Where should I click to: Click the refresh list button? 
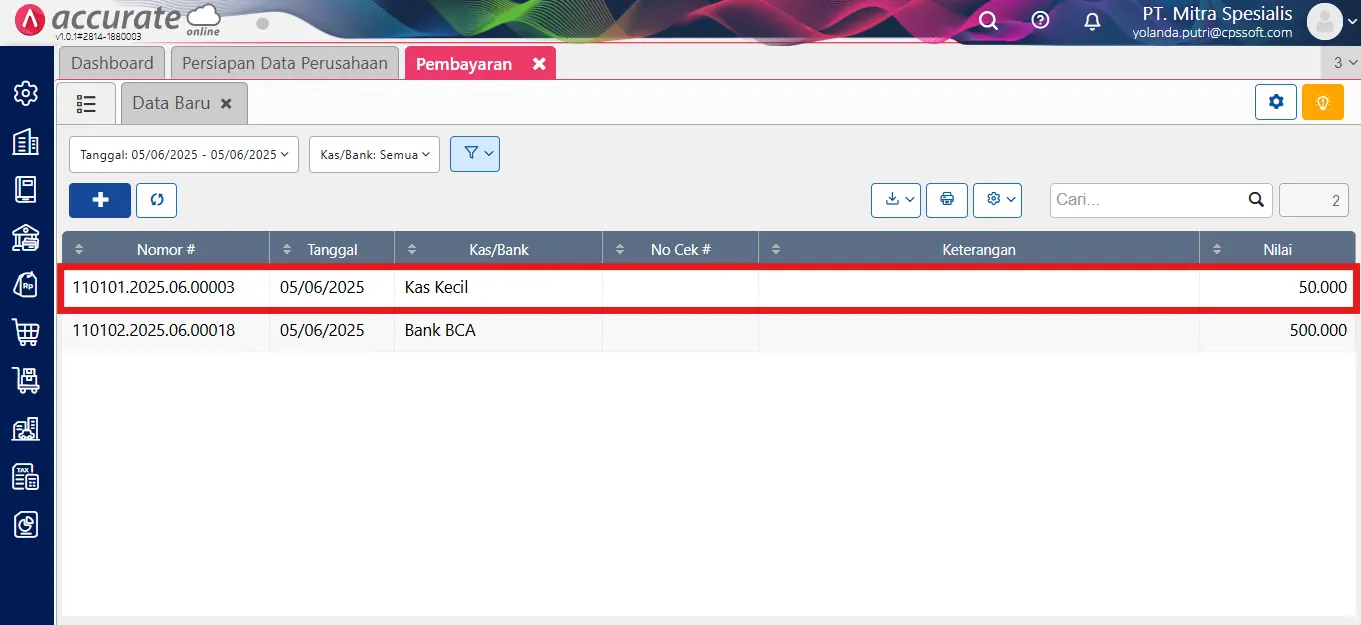(x=157, y=200)
